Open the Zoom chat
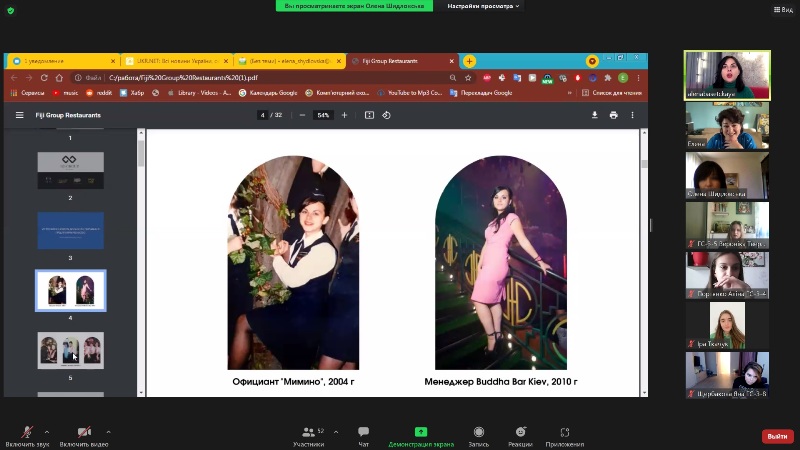Viewport: 800px width, 450px height. (363, 437)
